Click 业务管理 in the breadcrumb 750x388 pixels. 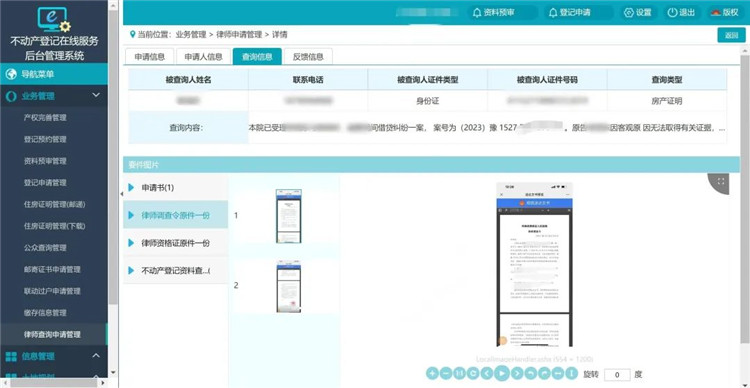click(x=191, y=34)
